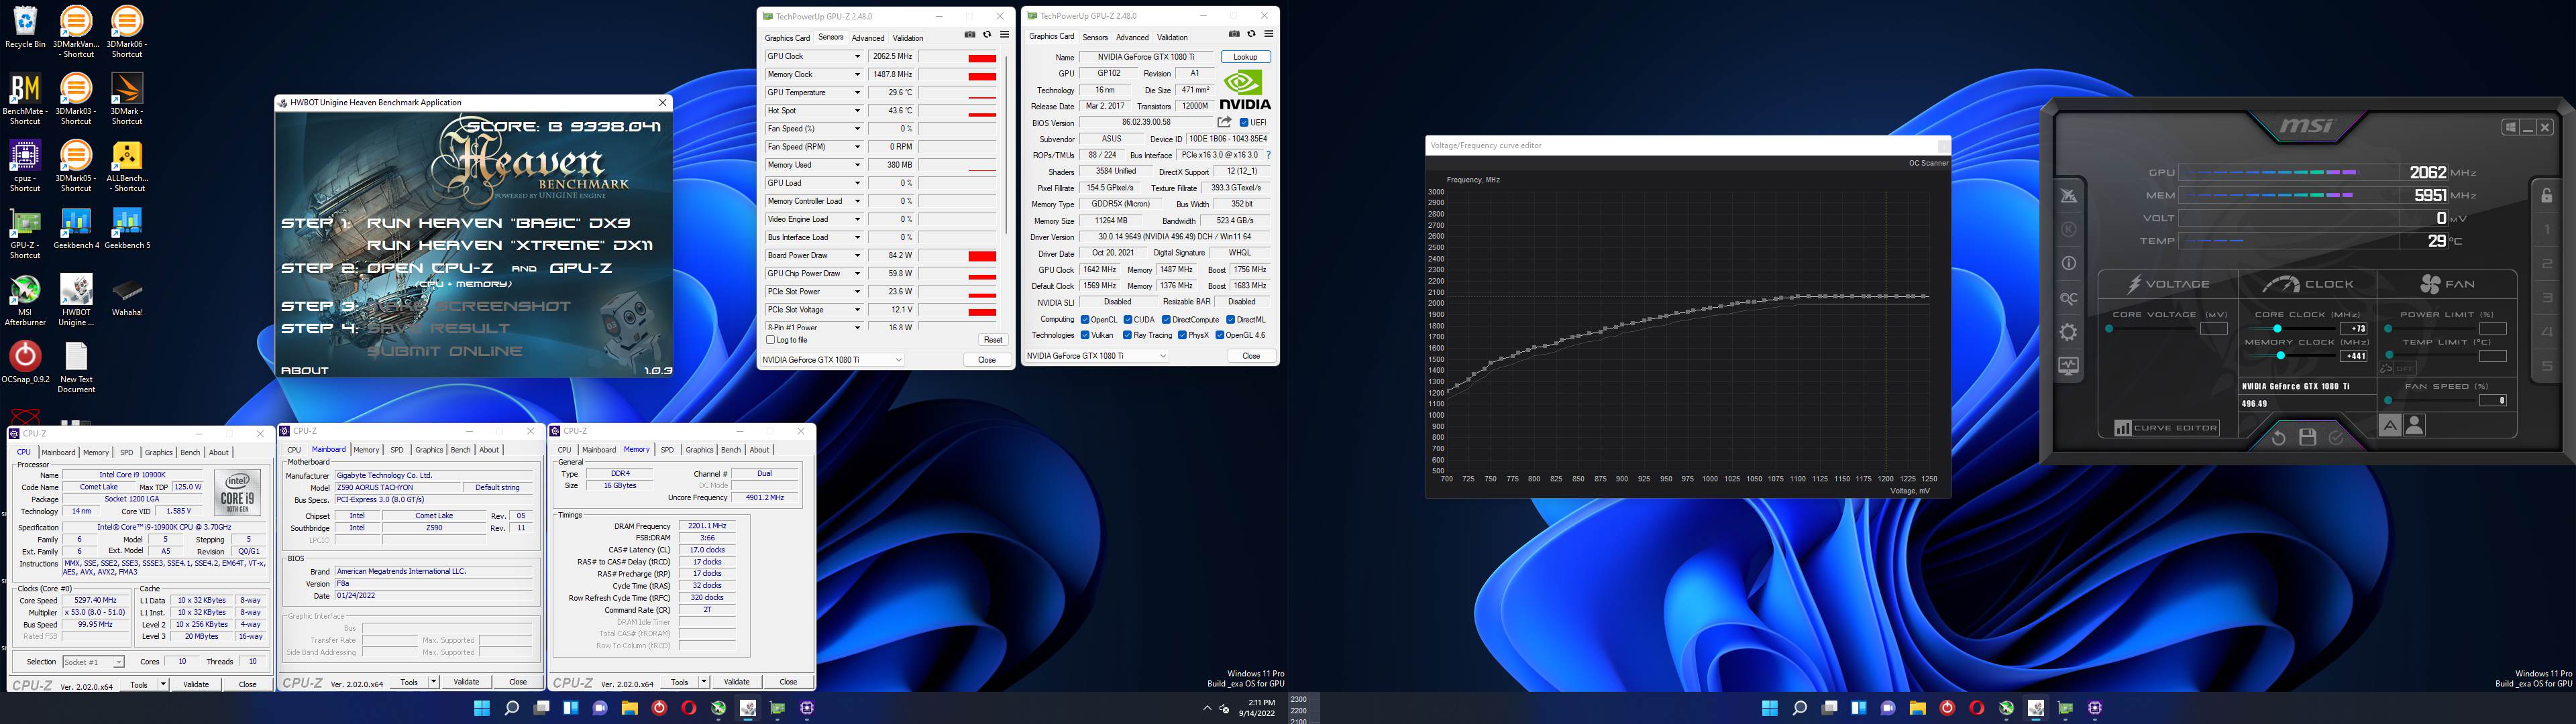The height and width of the screenshot is (724, 2576).
Task: Open the Afterburner information icon
Action: (x=2068, y=264)
